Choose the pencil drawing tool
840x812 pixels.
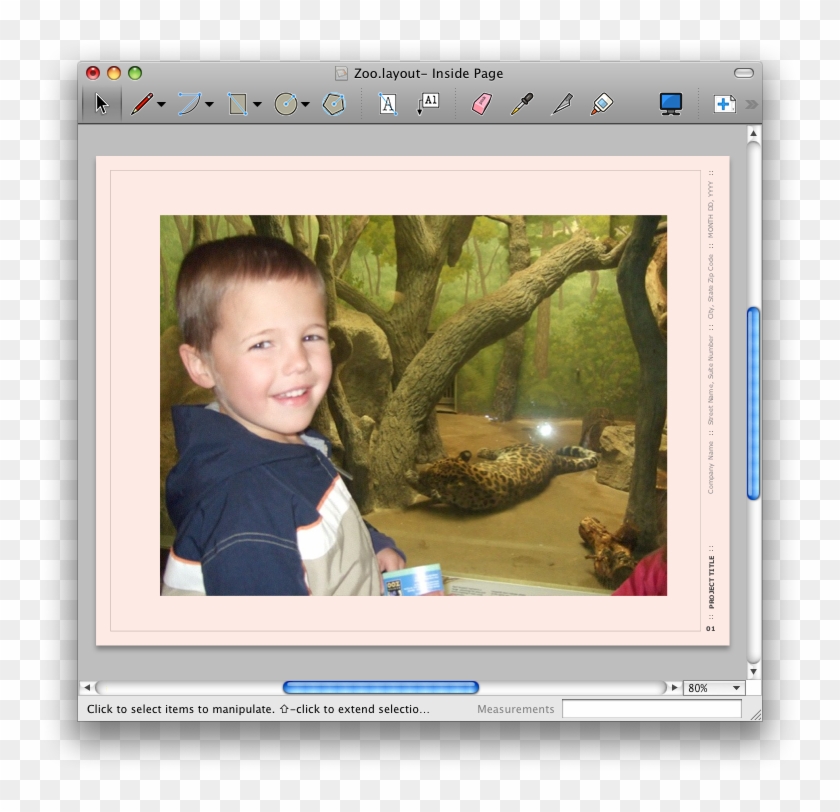click(143, 103)
